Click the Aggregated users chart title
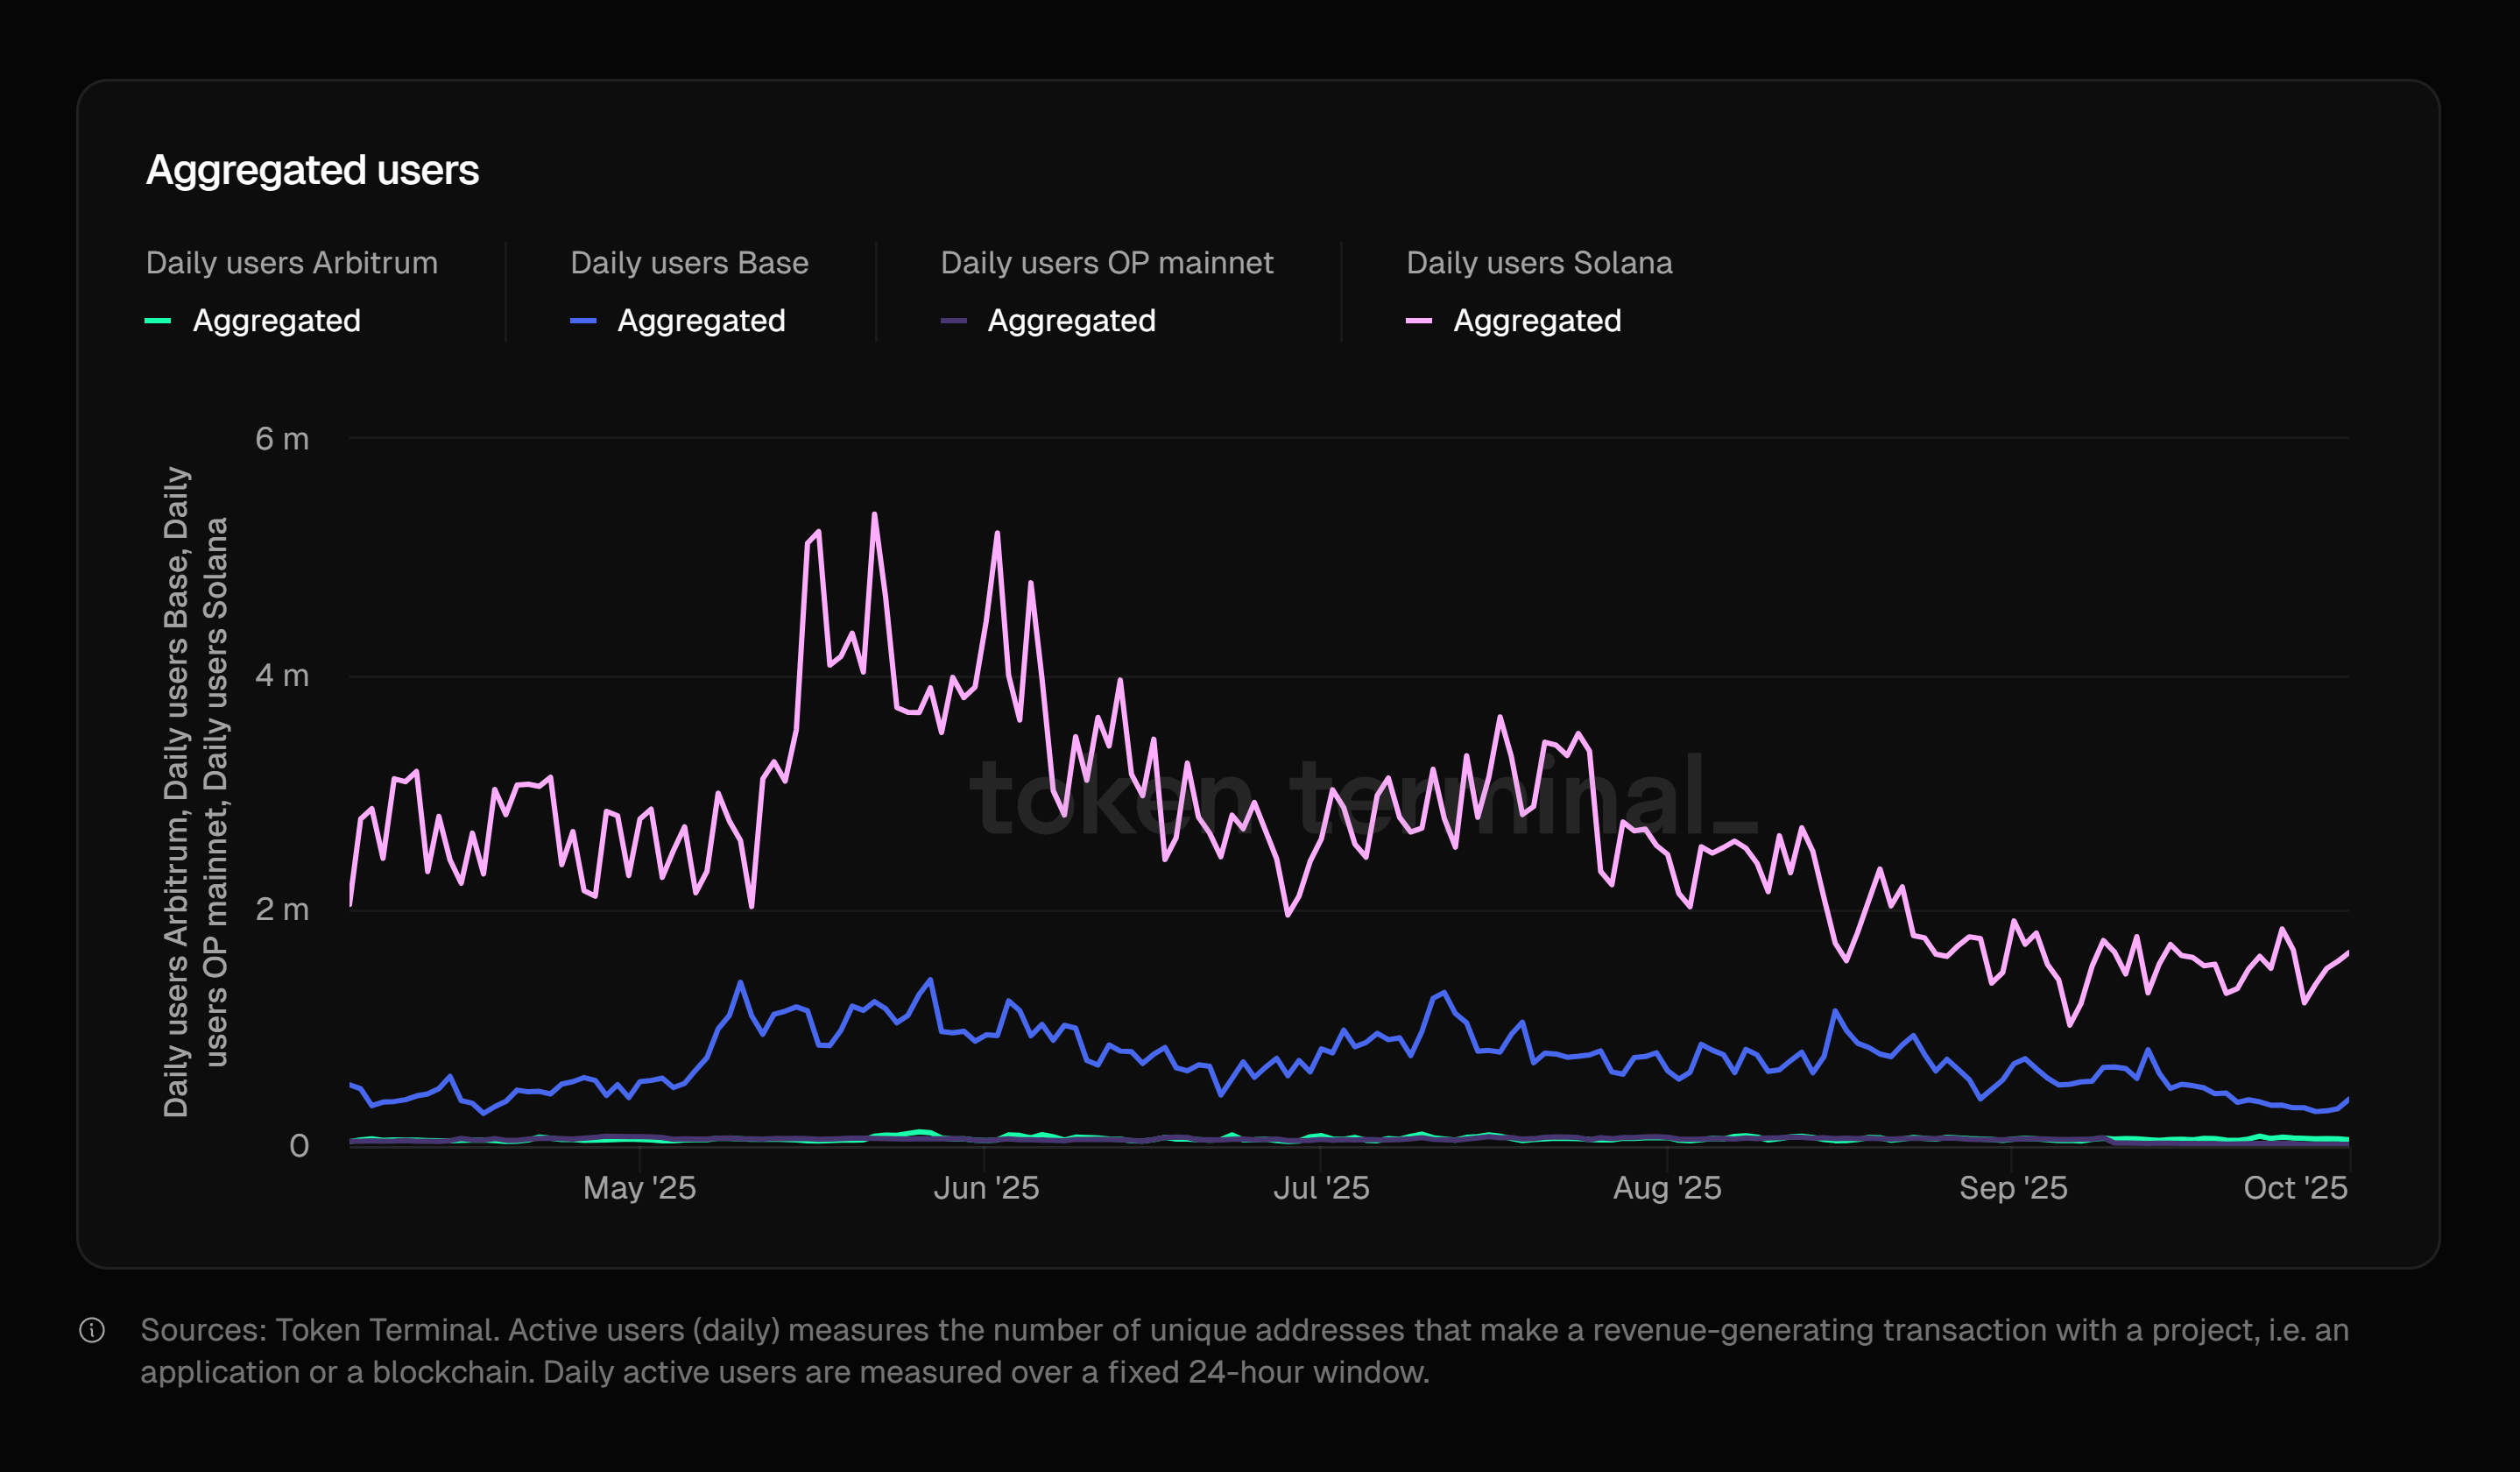Viewport: 2520px width, 1472px height. pos(312,170)
